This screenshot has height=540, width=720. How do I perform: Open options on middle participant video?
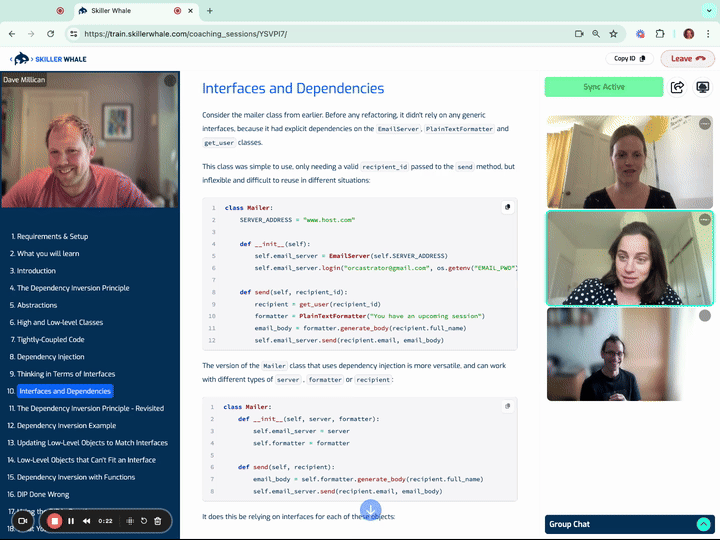pyautogui.click(x=704, y=220)
